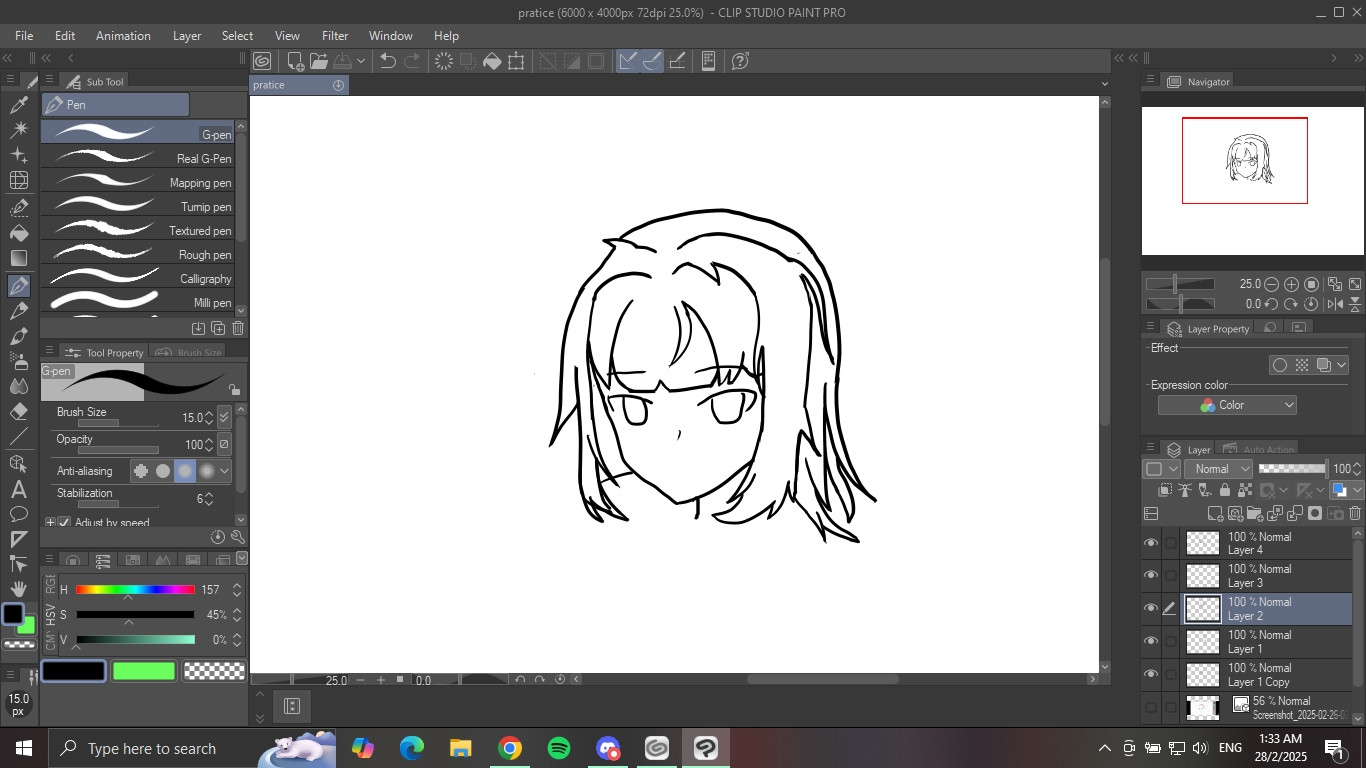This screenshot has height=768, width=1366.
Task: Toggle Adjust by speed checkbox
Action: (x=65, y=522)
